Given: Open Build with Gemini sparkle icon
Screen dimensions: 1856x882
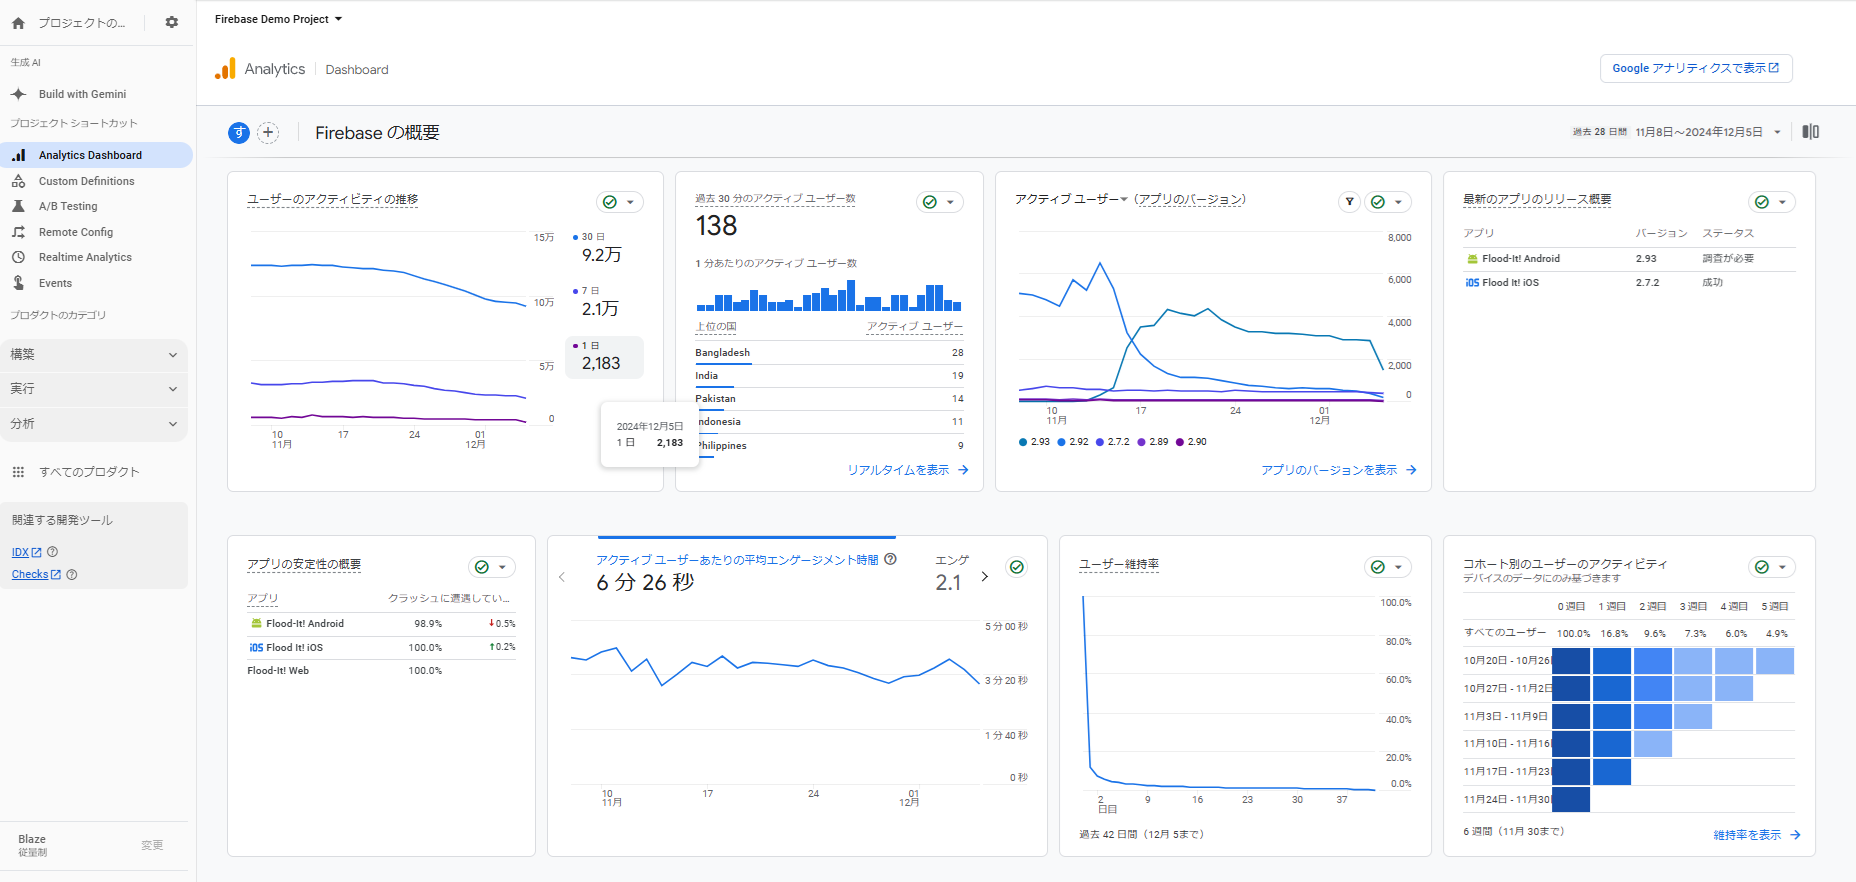Looking at the screenshot, I should 18,94.
